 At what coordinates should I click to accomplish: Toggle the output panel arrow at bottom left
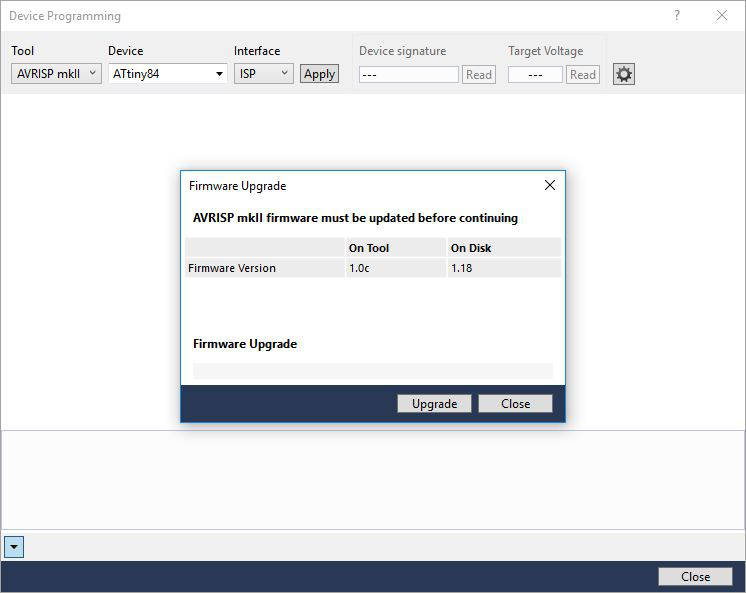(14, 547)
